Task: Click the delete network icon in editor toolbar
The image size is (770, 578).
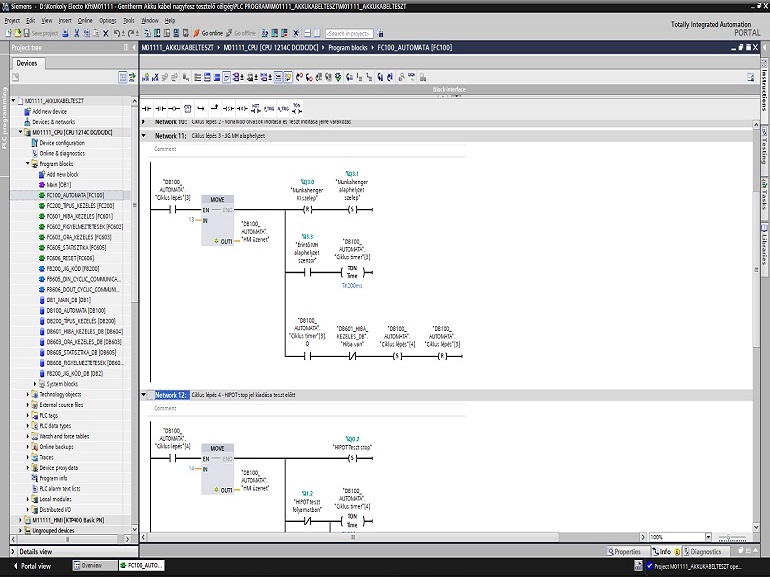Action: click(155, 77)
